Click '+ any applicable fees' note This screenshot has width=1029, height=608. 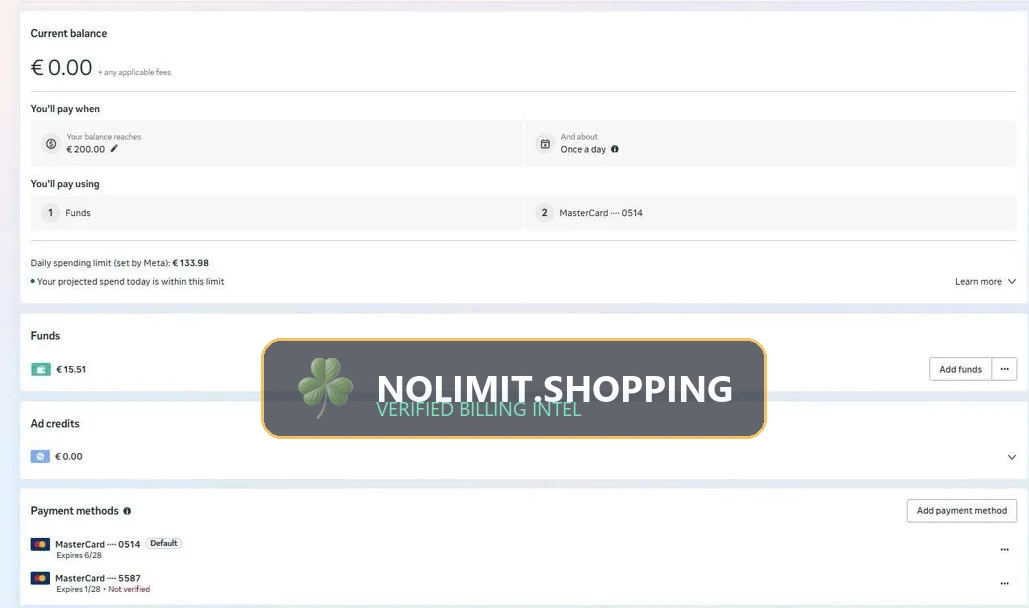coord(135,72)
